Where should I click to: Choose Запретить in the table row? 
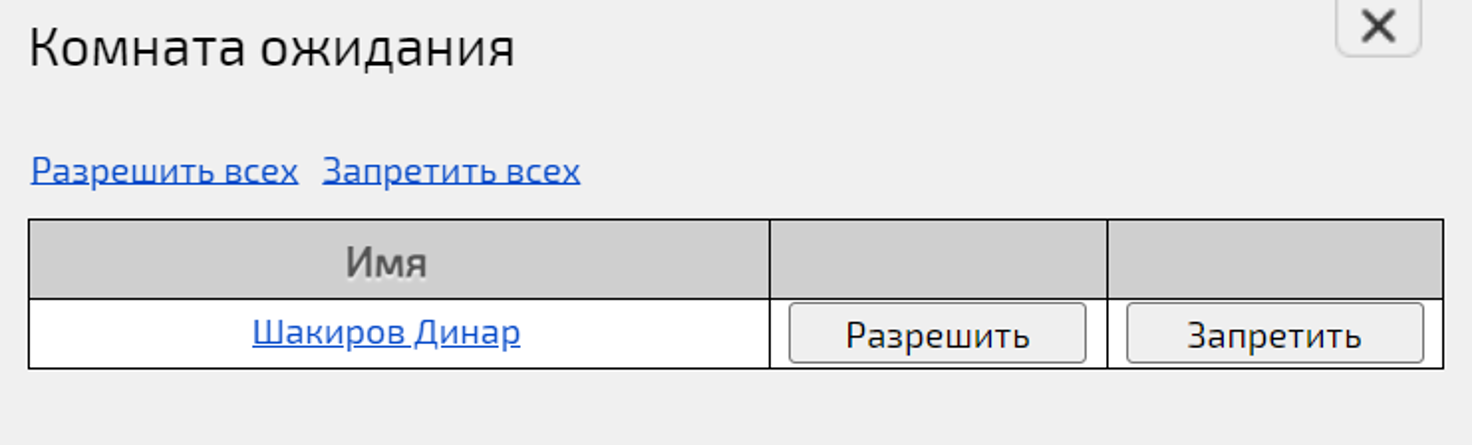point(1274,334)
